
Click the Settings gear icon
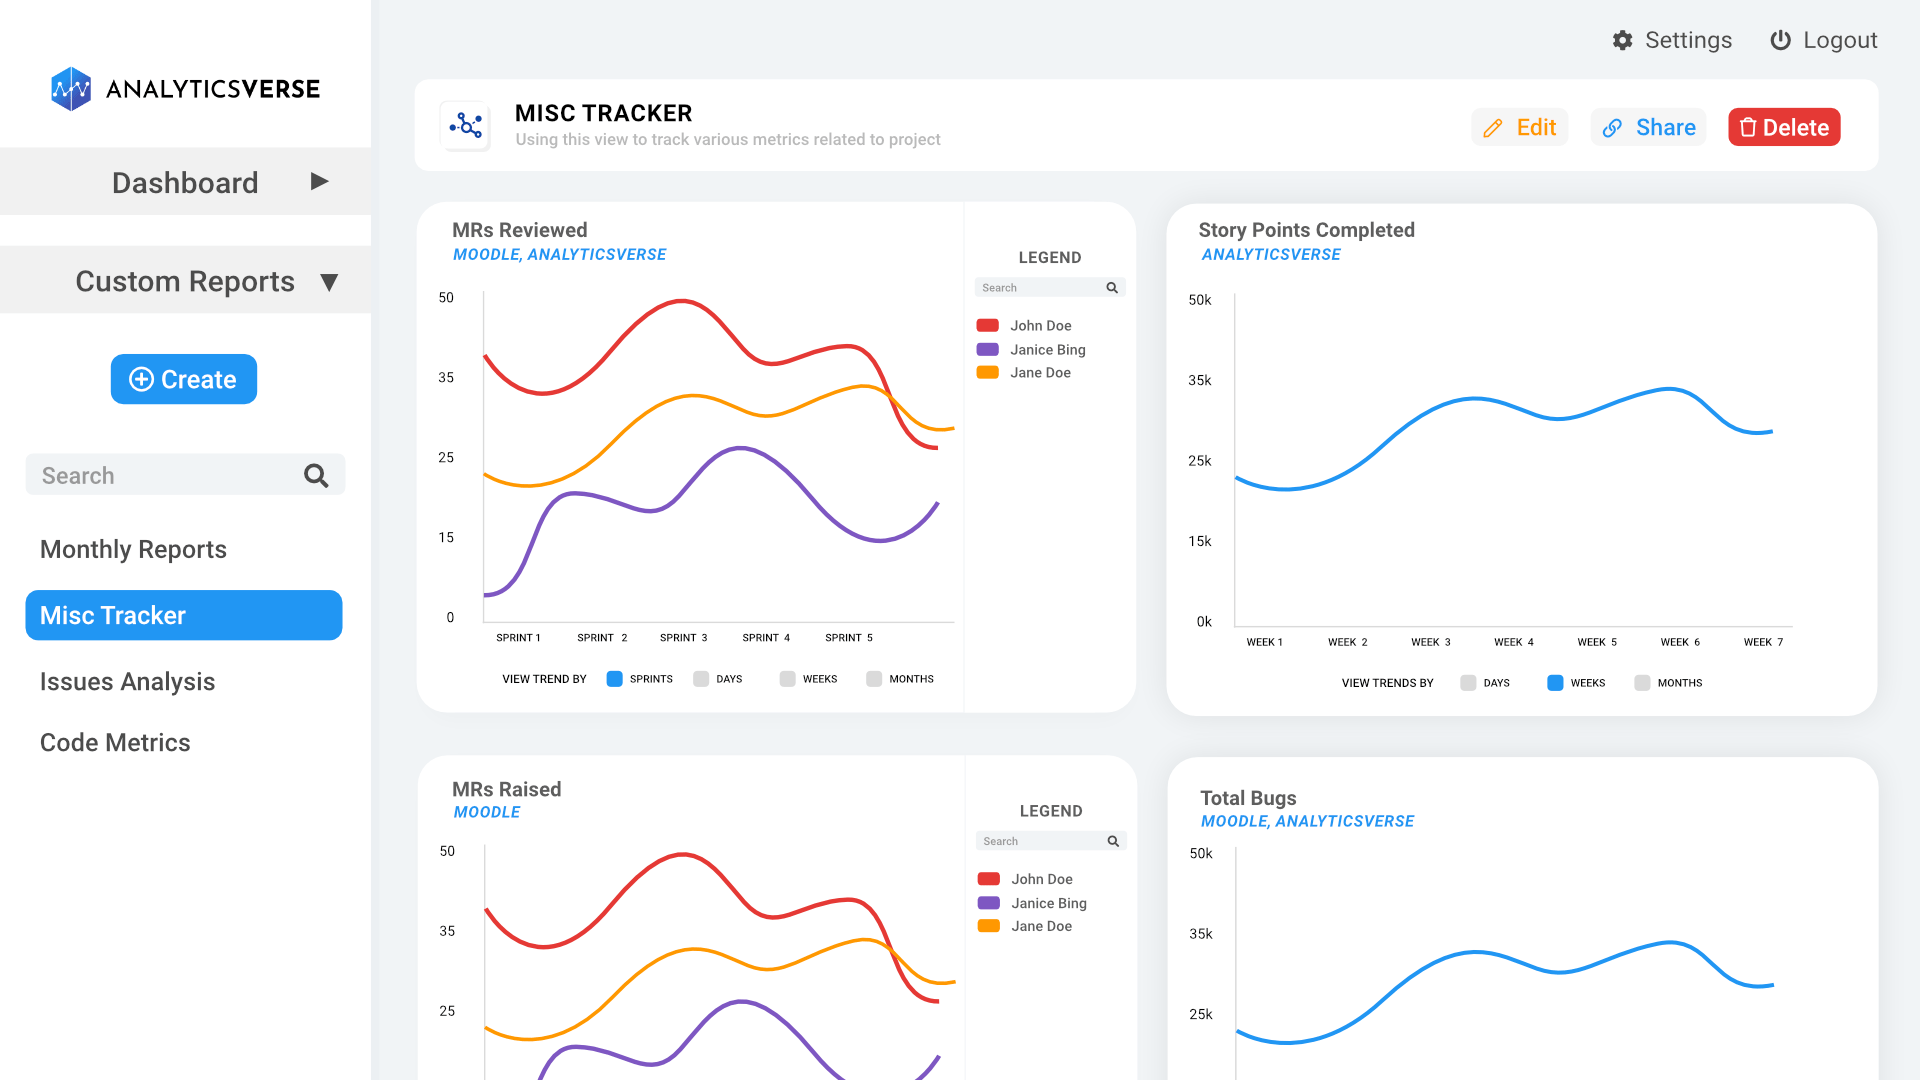[x=1623, y=40]
